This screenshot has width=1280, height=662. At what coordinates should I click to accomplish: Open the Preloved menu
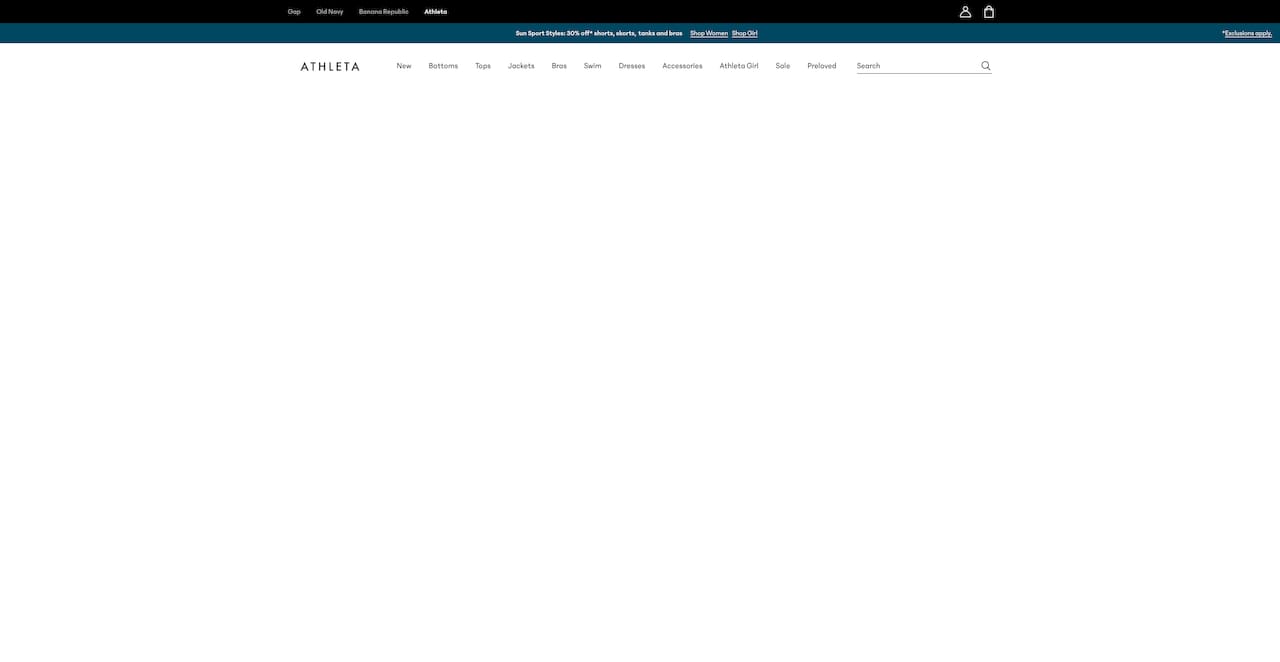click(x=822, y=66)
